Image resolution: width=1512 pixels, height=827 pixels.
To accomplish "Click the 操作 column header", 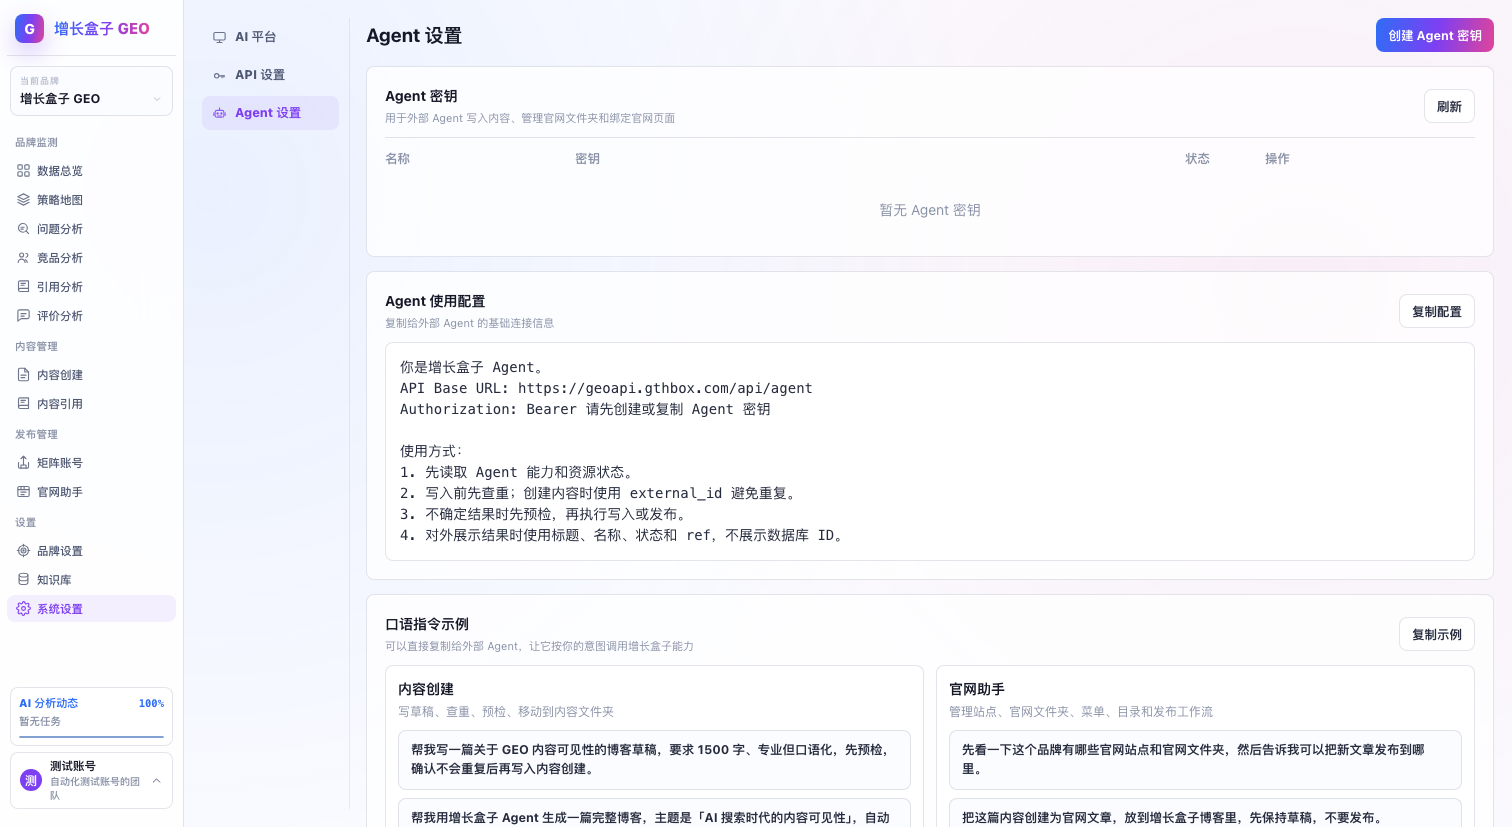I will point(1278,159).
